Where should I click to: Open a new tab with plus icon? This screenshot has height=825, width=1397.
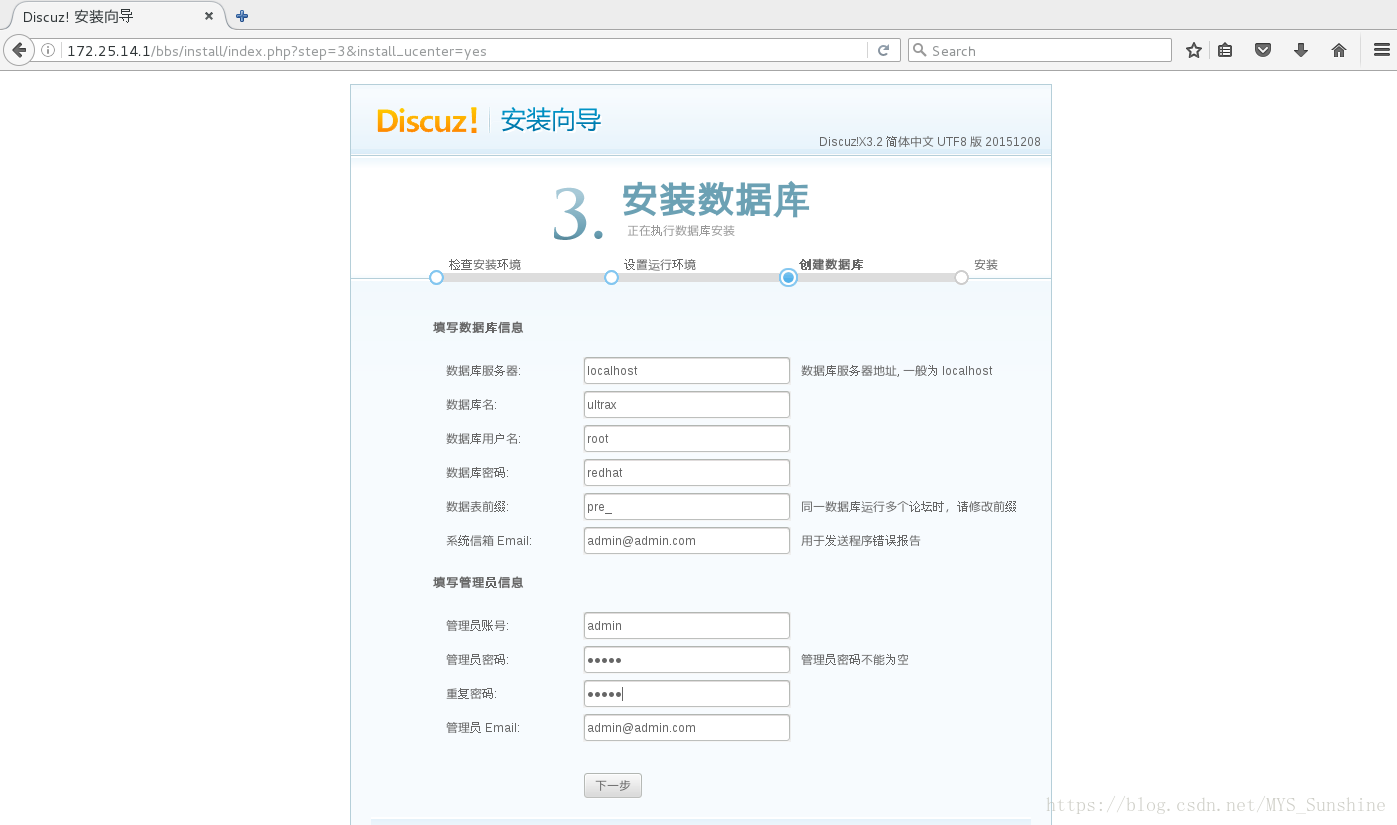[241, 16]
